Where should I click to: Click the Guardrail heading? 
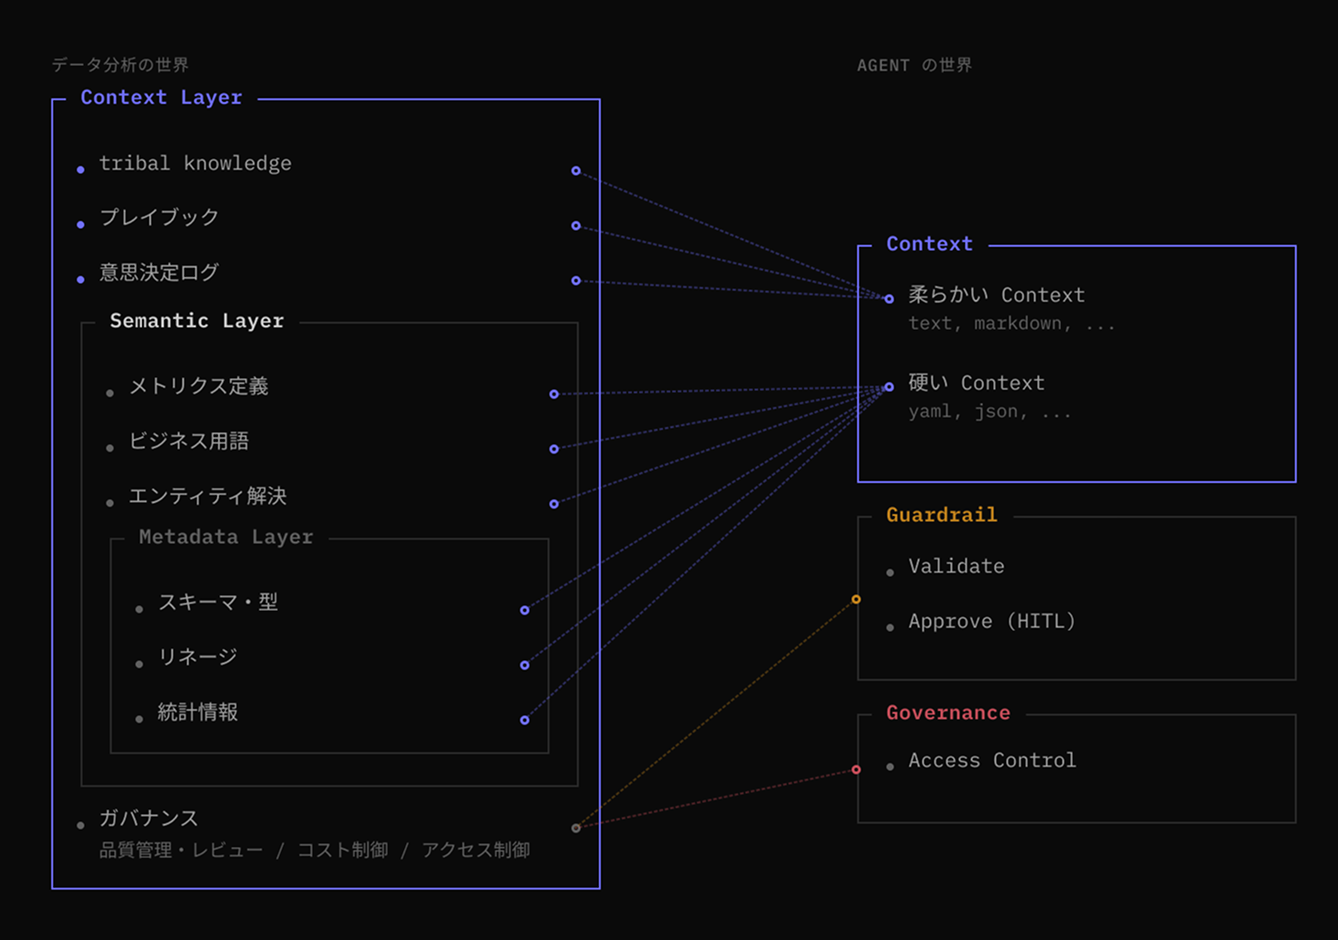[941, 514]
